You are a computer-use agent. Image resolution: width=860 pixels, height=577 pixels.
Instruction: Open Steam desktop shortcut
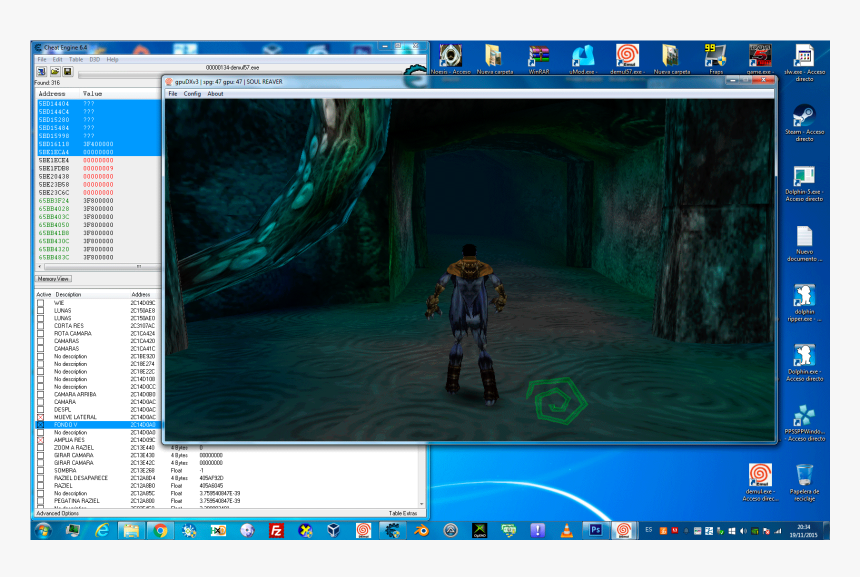pos(804,123)
